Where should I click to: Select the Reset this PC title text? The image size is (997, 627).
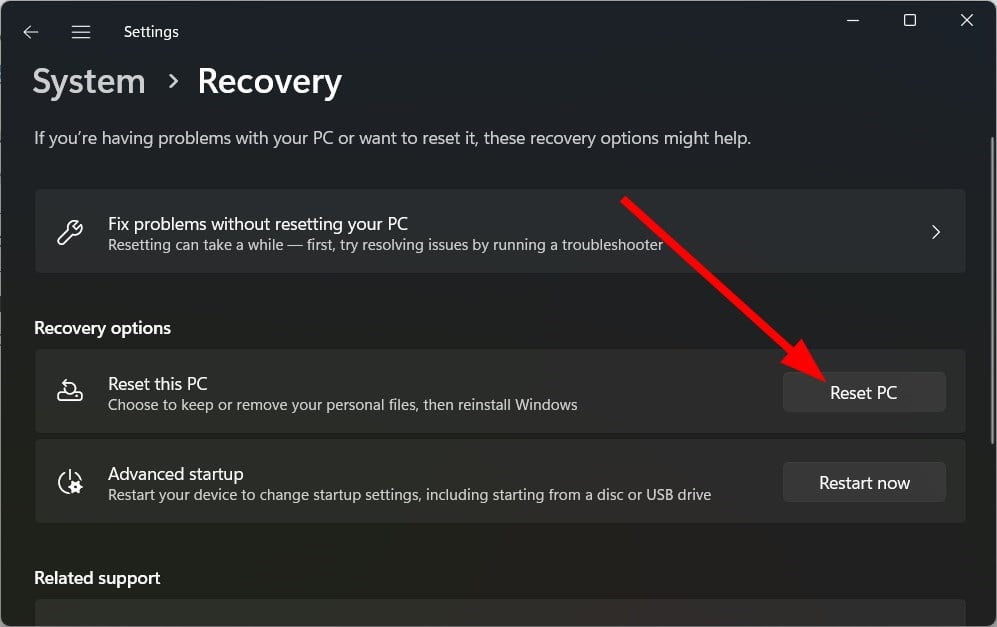click(158, 383)
